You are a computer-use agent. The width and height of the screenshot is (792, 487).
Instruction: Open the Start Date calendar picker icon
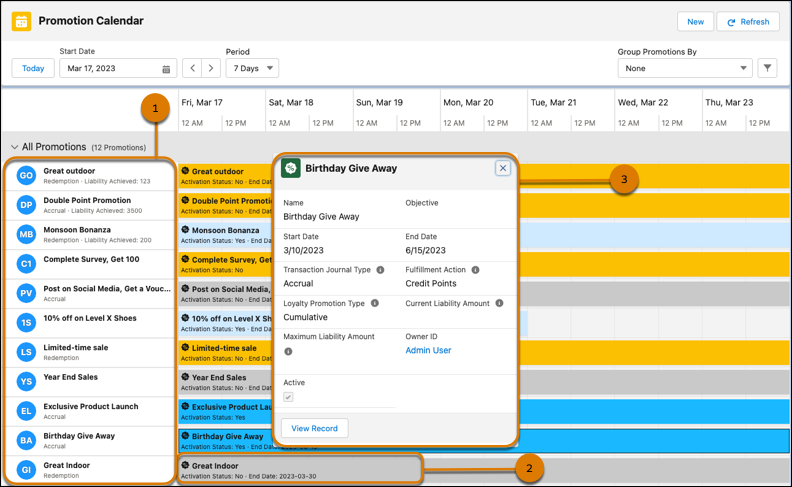point(166,69)
